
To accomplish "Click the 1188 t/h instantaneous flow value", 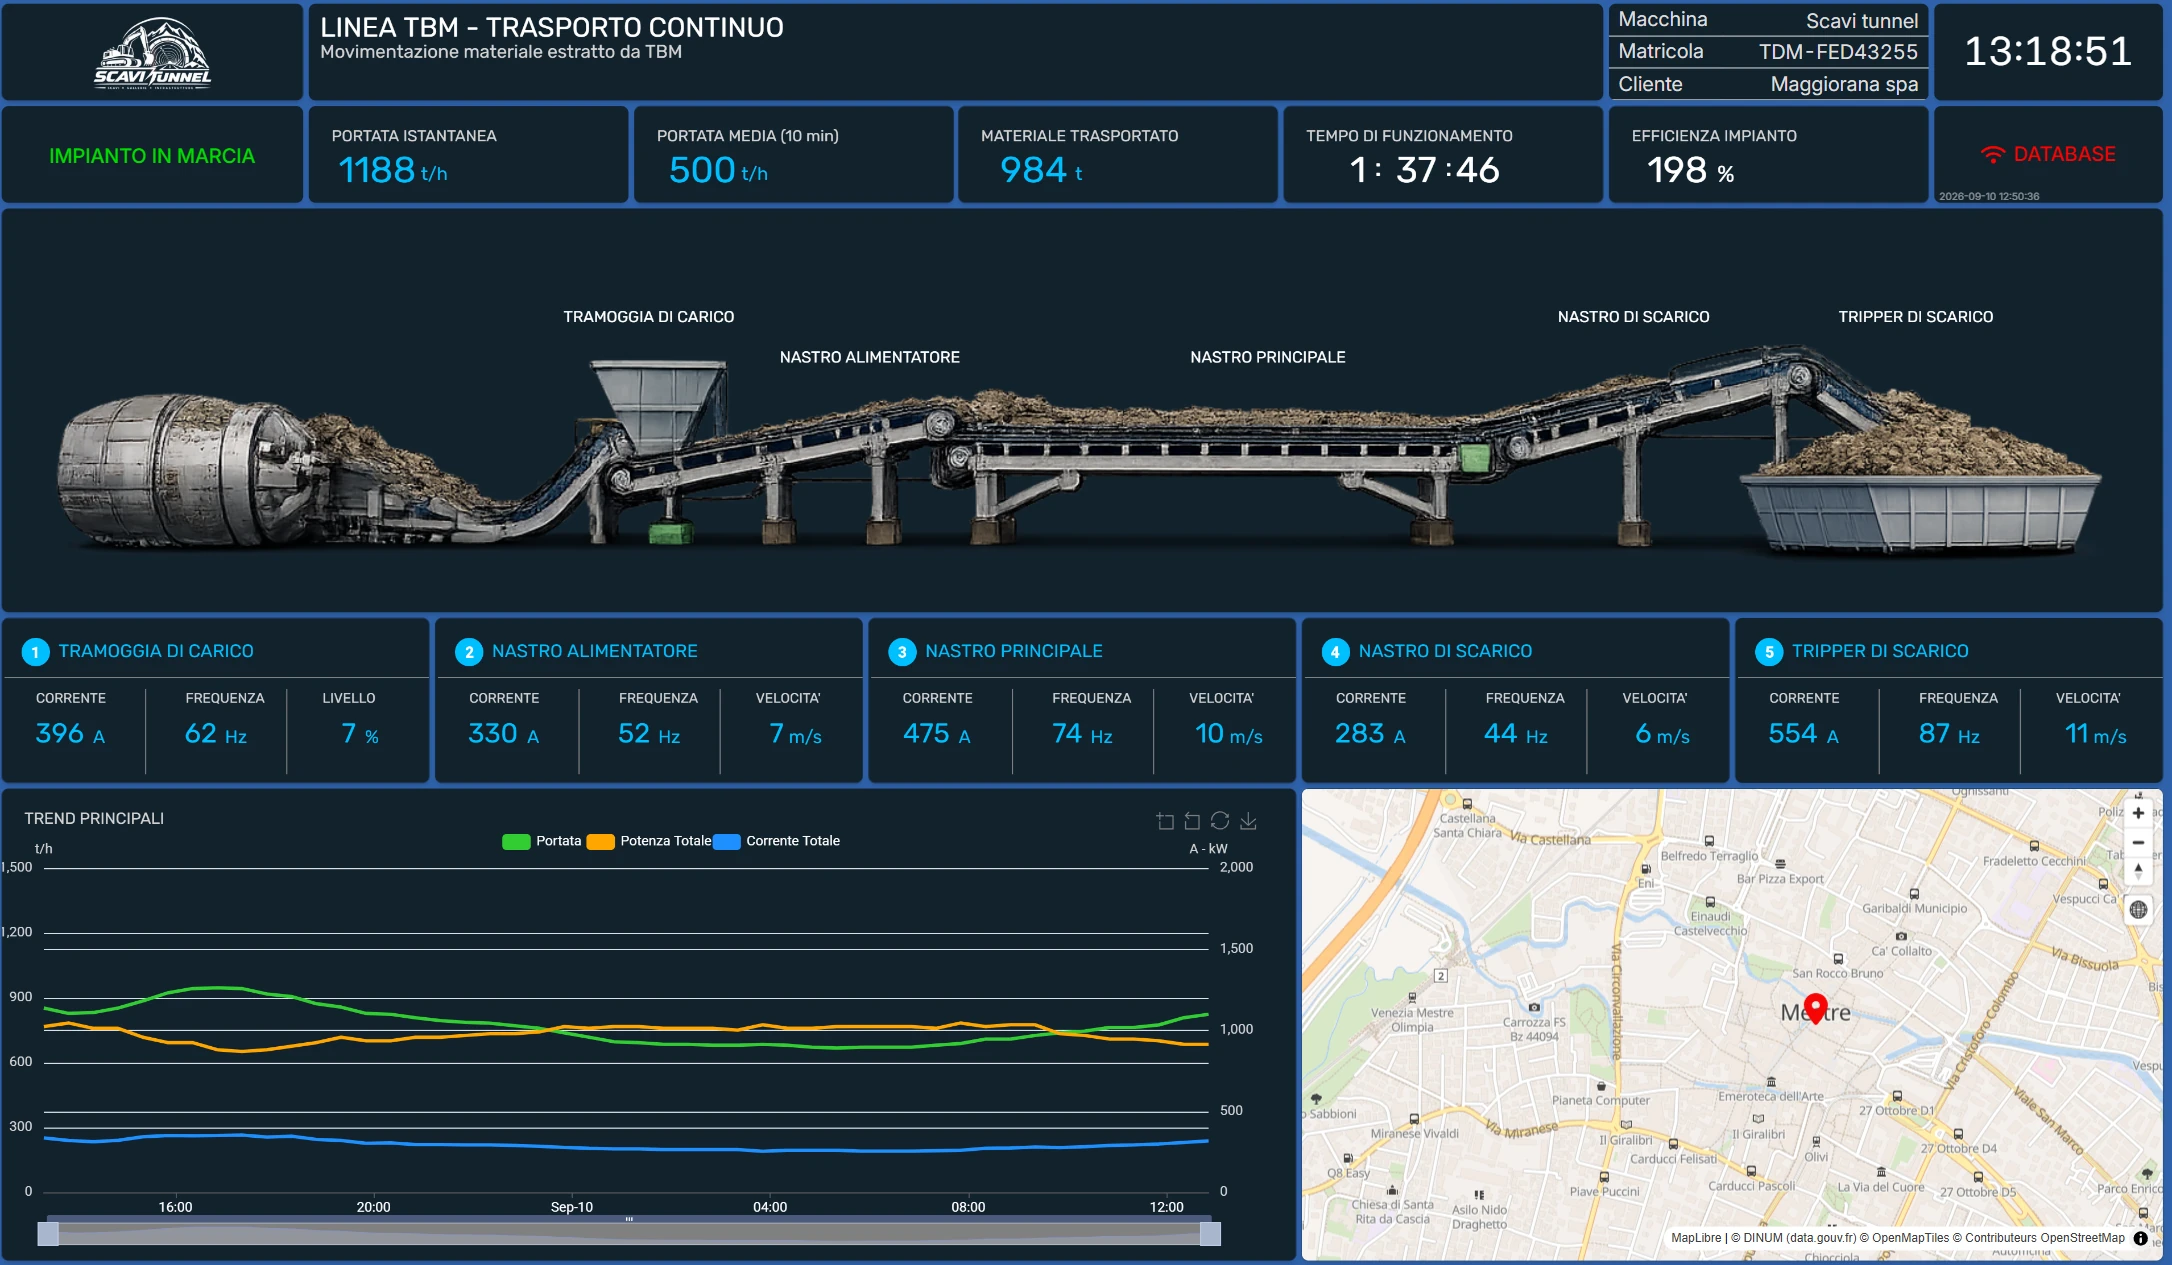I will click(x=393, y=170).
